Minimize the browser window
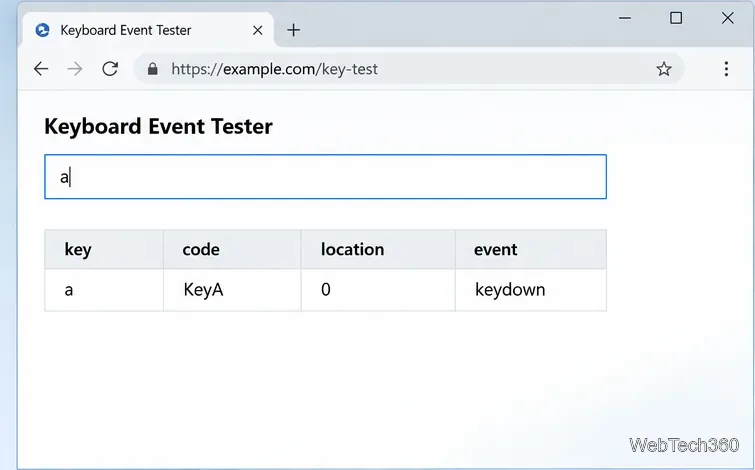755x470 pixels. click(x=625, y=18)
